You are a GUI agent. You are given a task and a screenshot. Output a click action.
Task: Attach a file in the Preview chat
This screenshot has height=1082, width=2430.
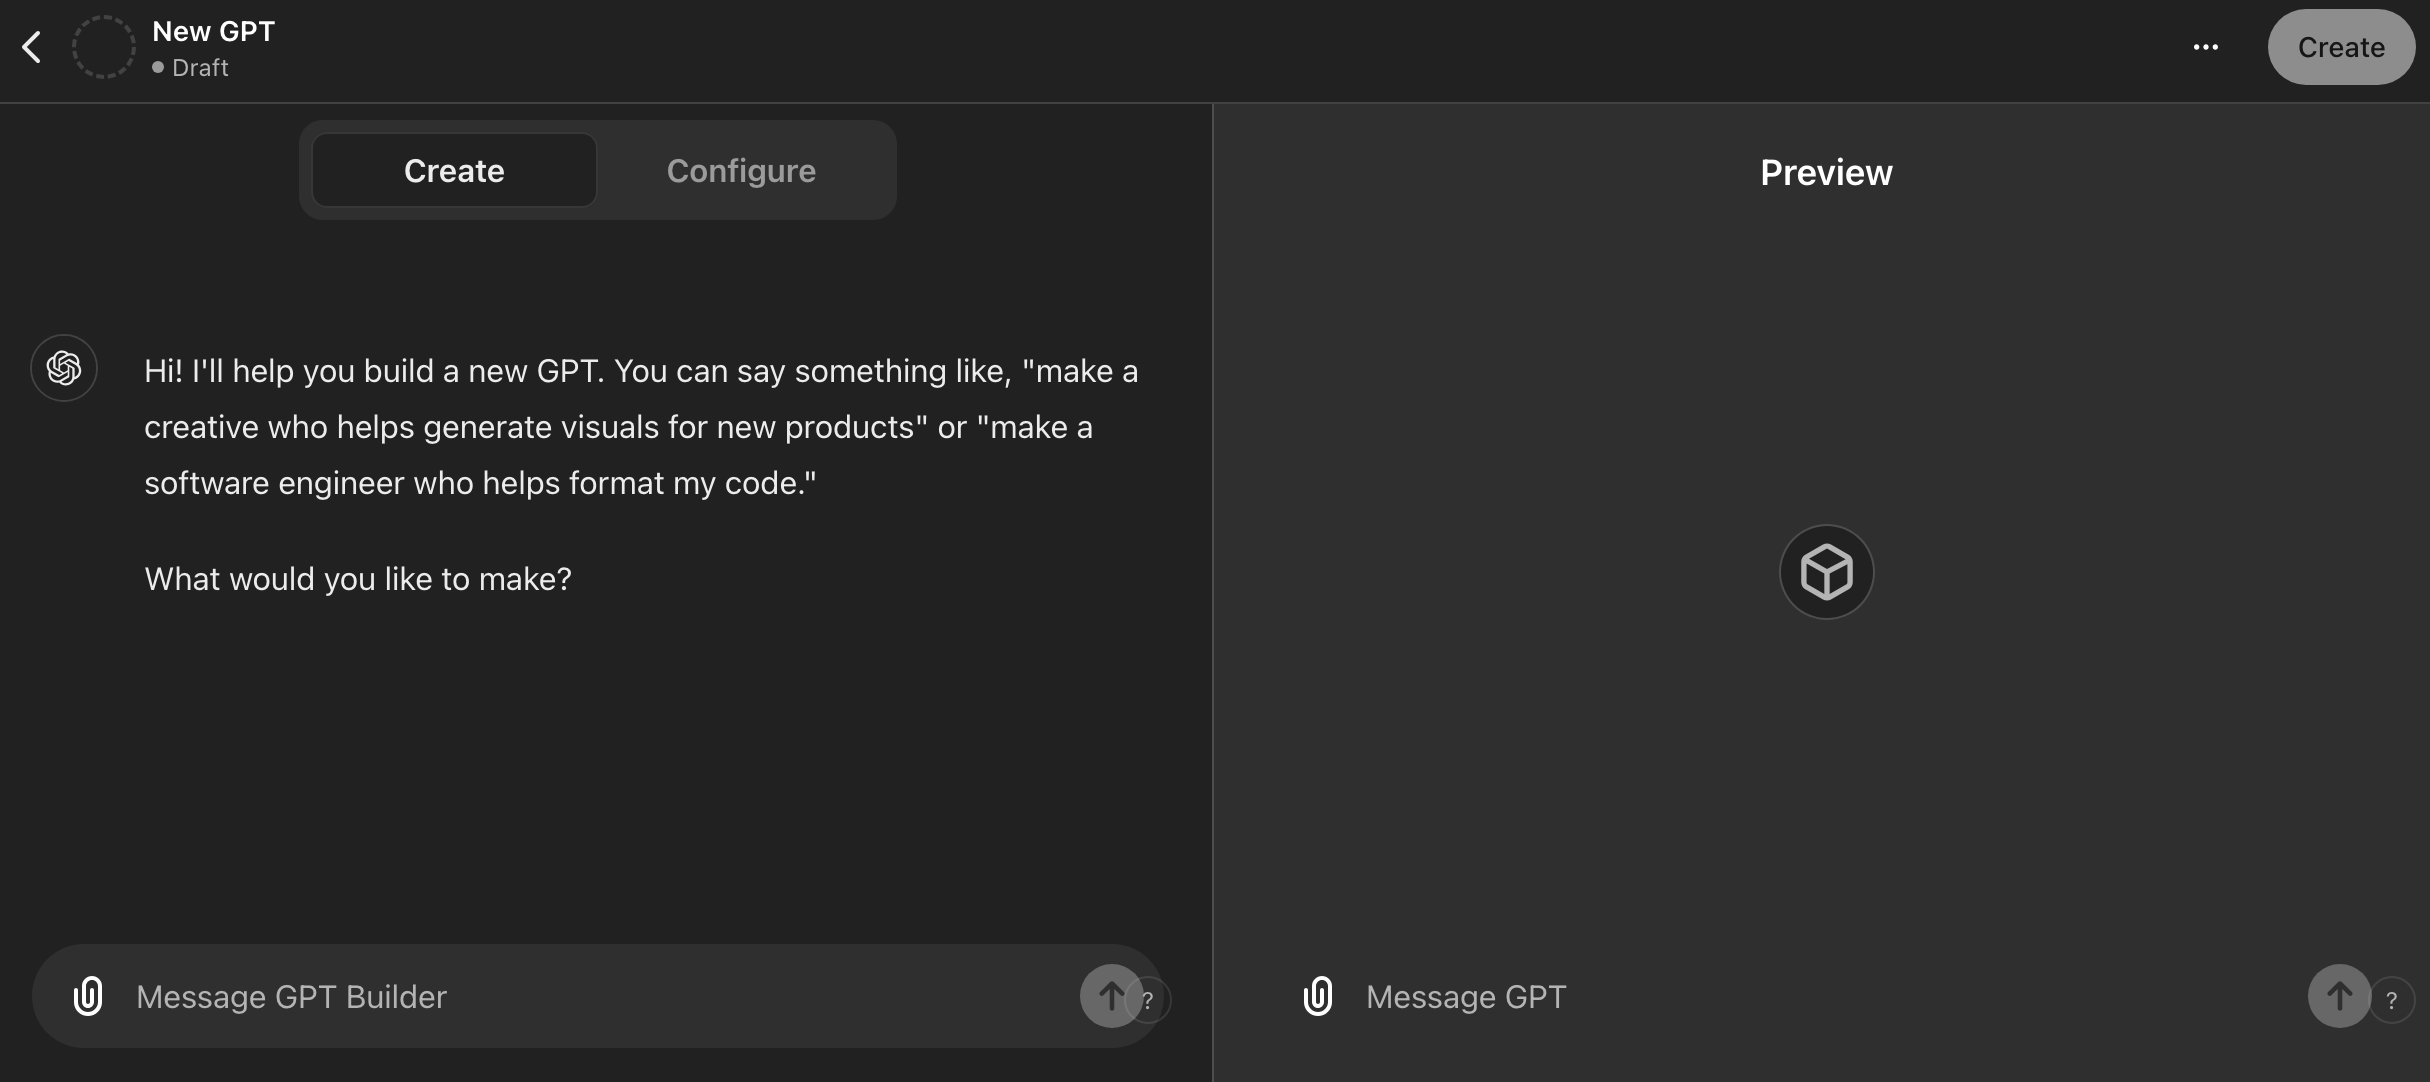(1318, 996)
